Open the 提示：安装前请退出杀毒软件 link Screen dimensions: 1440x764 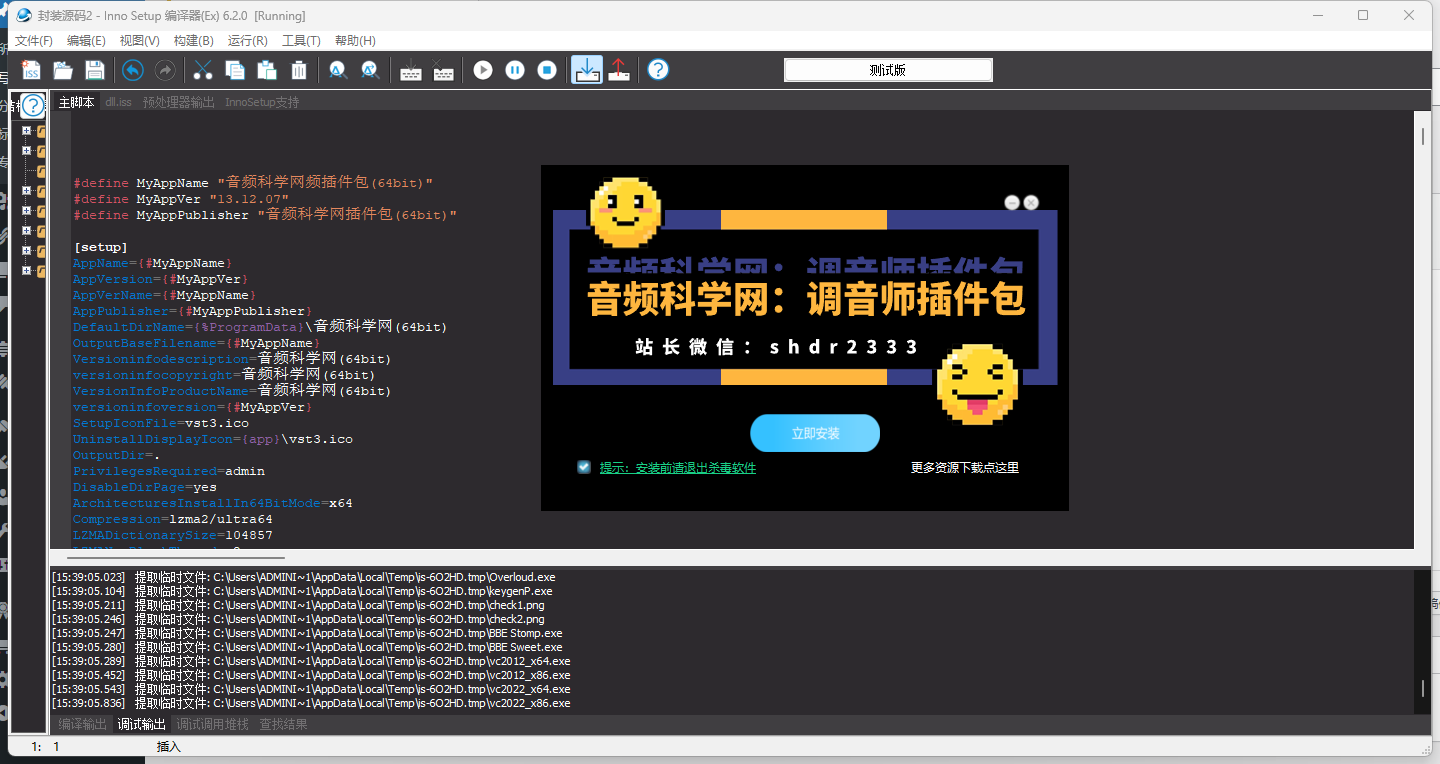[678, 467]
